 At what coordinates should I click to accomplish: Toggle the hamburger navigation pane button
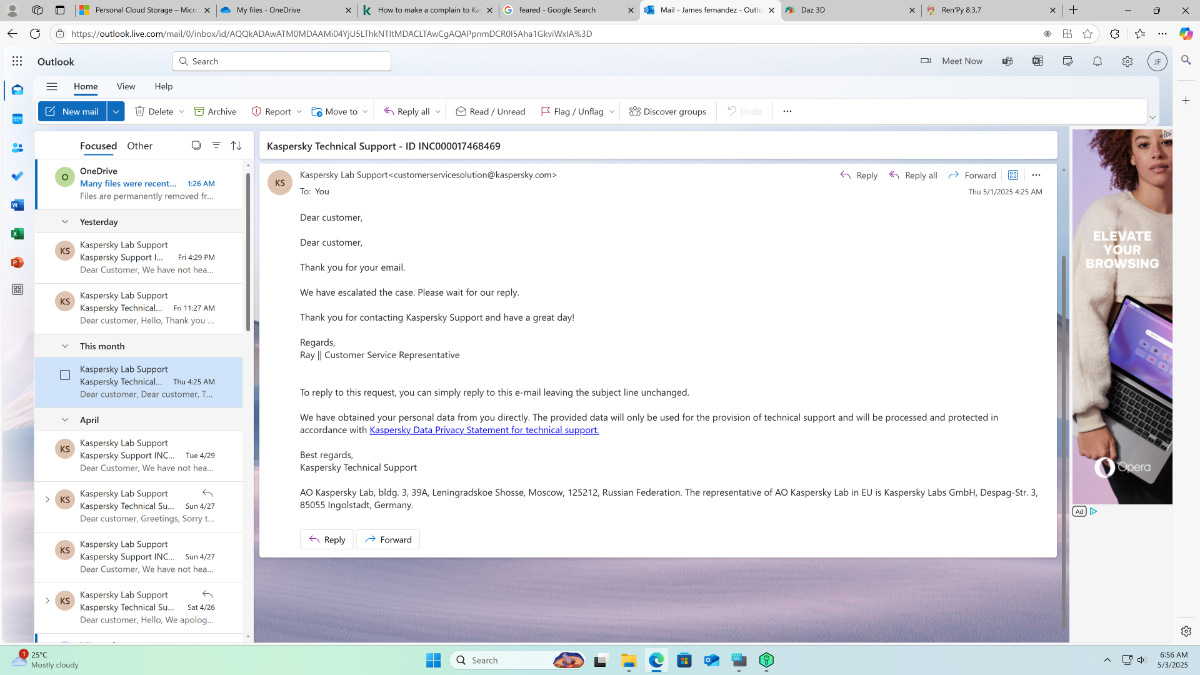[52, 86]
